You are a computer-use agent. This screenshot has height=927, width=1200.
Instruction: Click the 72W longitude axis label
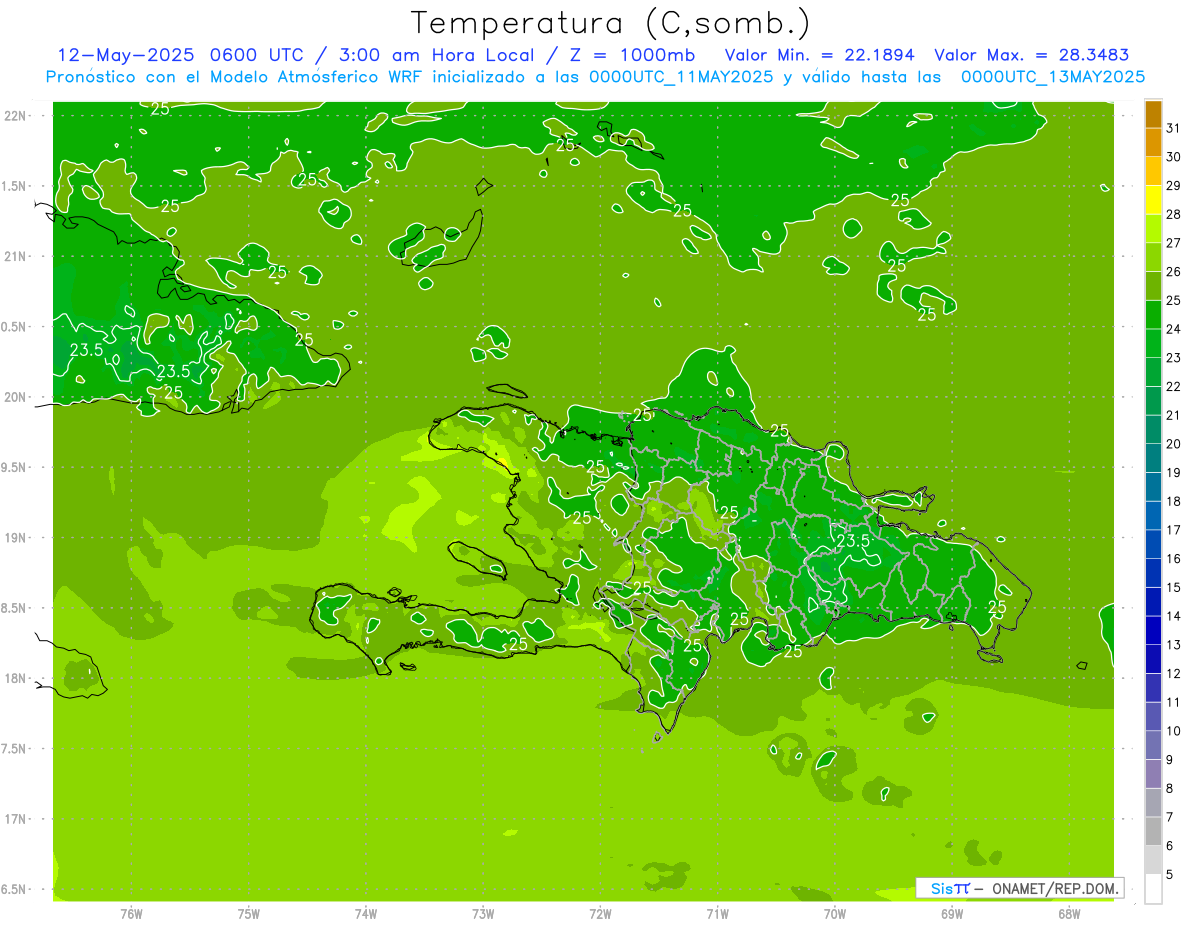[x=600, y=913]
